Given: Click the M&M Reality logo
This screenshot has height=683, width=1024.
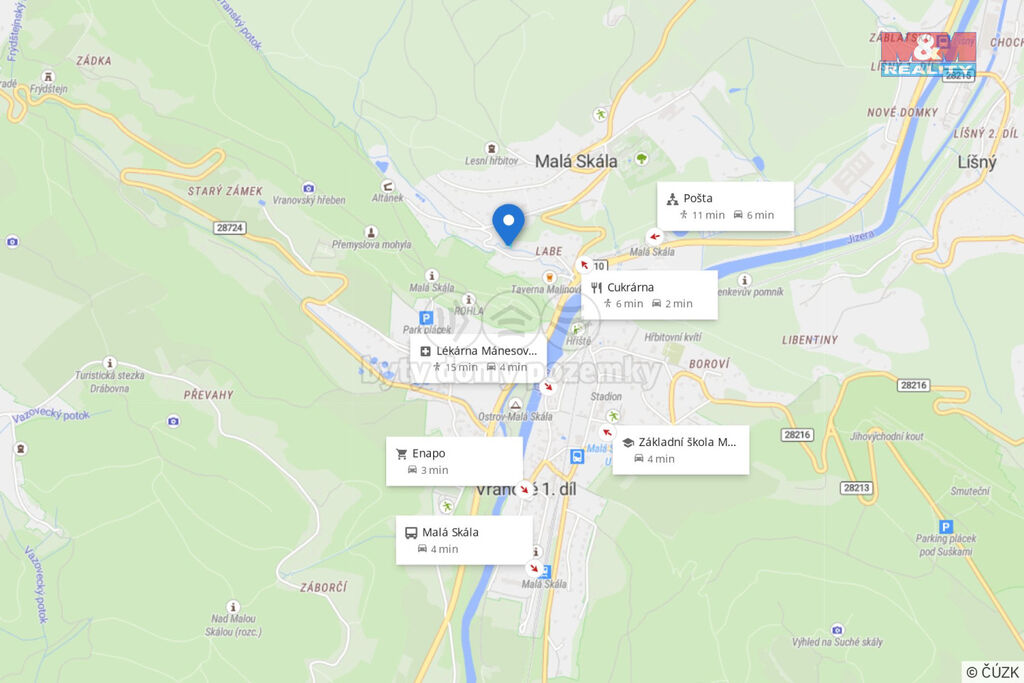Looking at the screenshot, I should pyautogui.click(x=928, y=55).
